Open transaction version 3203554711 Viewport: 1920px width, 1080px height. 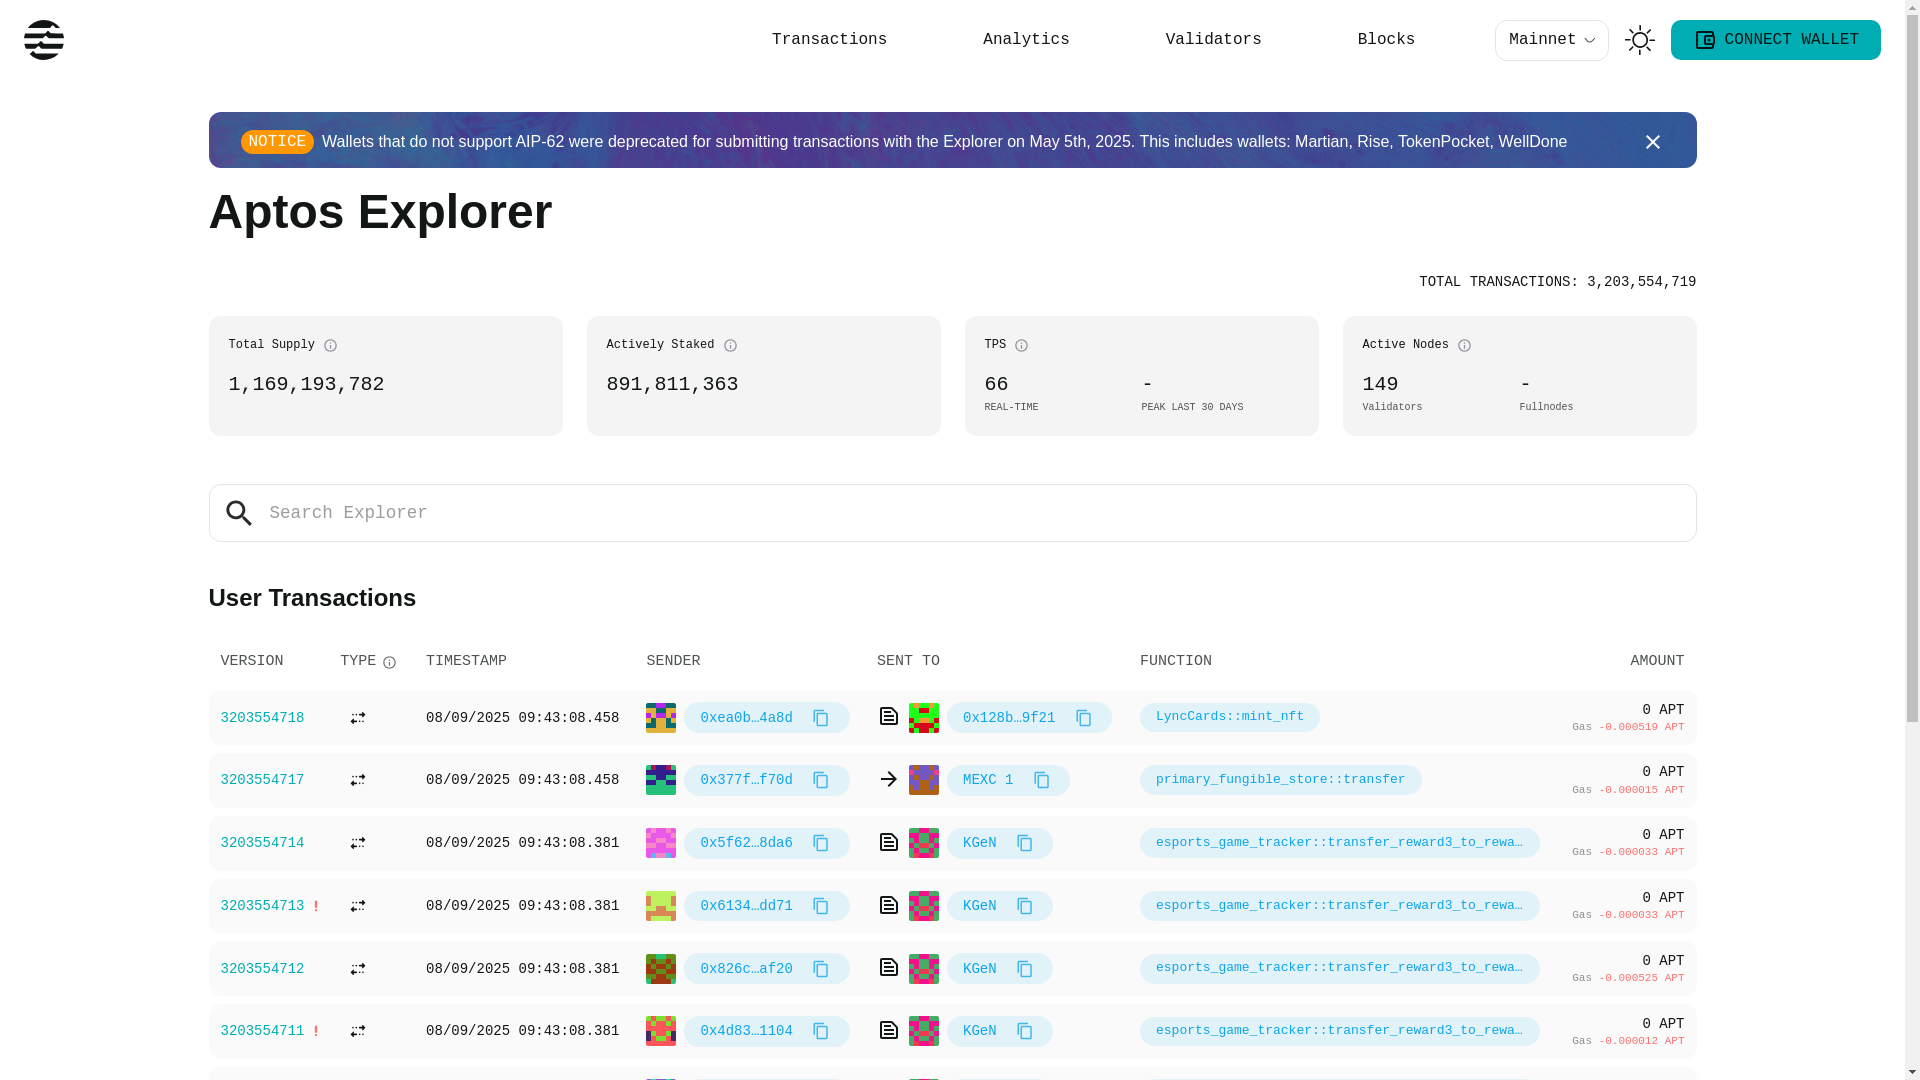pos(262,1031)
